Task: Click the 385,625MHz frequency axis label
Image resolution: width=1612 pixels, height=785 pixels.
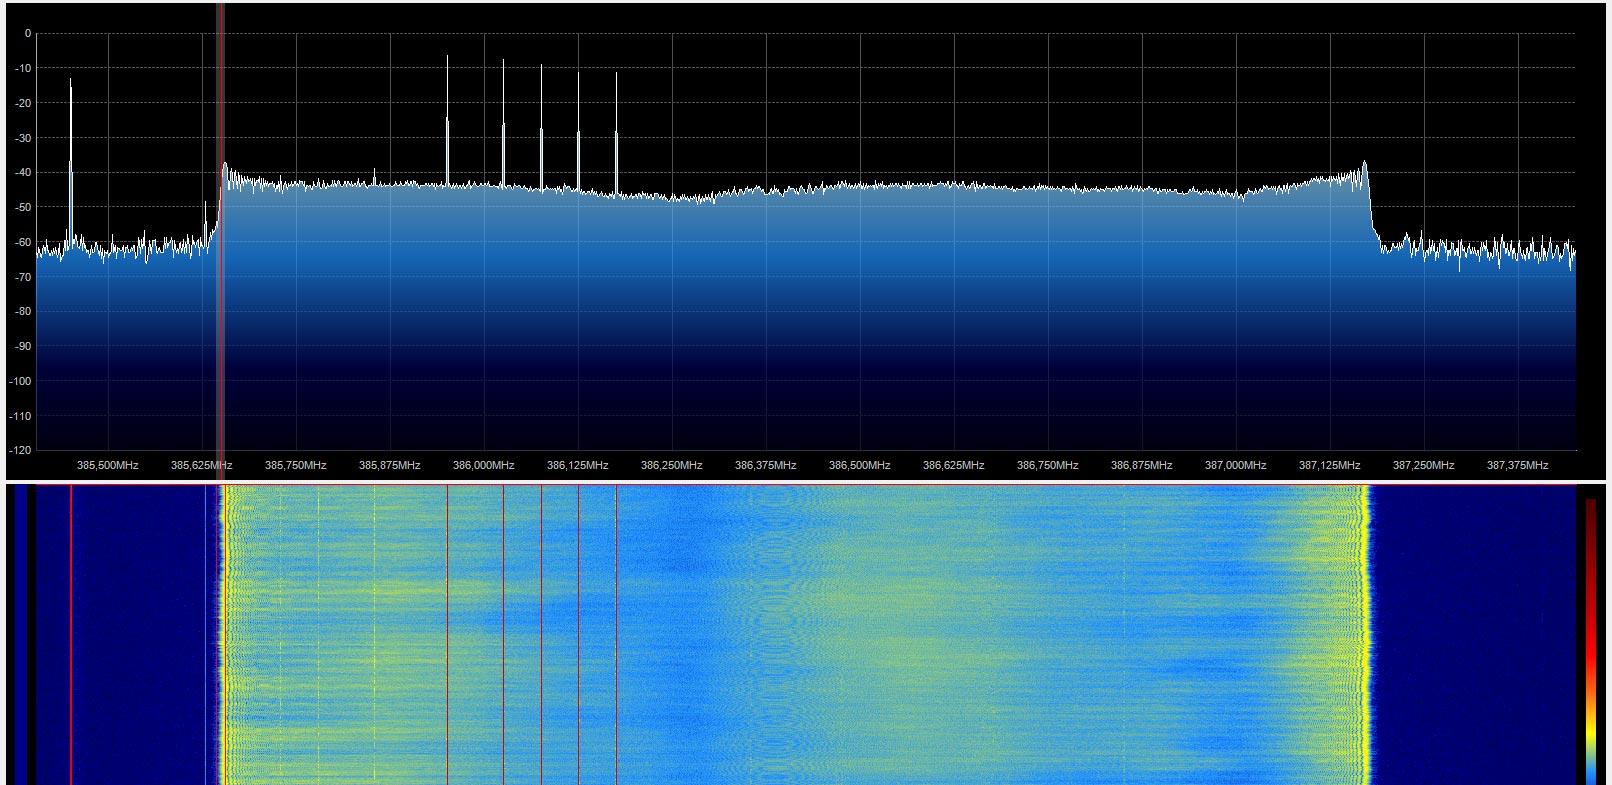Action: (202, 465)
